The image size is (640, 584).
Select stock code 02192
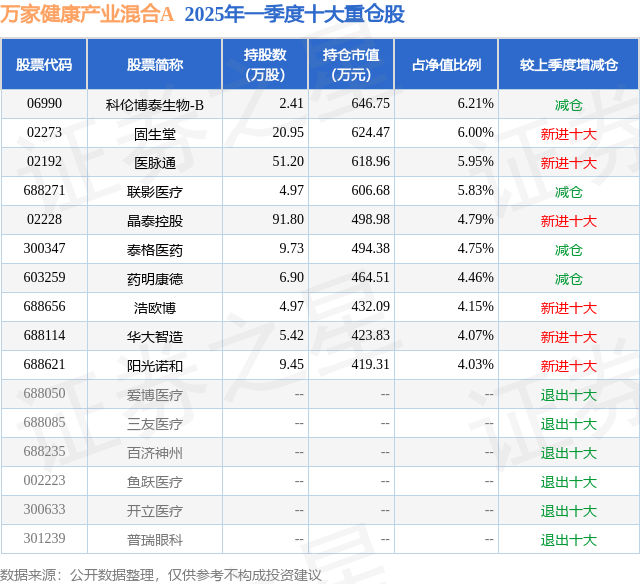(44, 162)
